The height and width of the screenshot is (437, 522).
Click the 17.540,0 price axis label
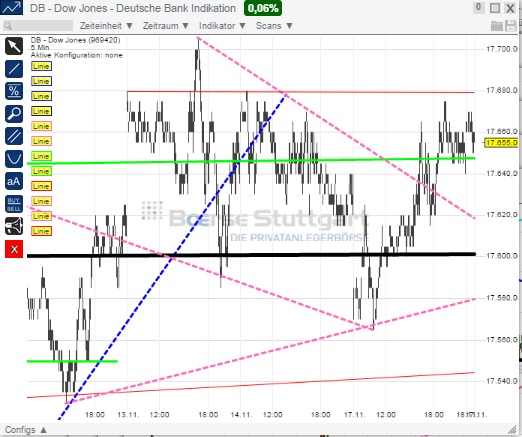[x=502, y=381]
